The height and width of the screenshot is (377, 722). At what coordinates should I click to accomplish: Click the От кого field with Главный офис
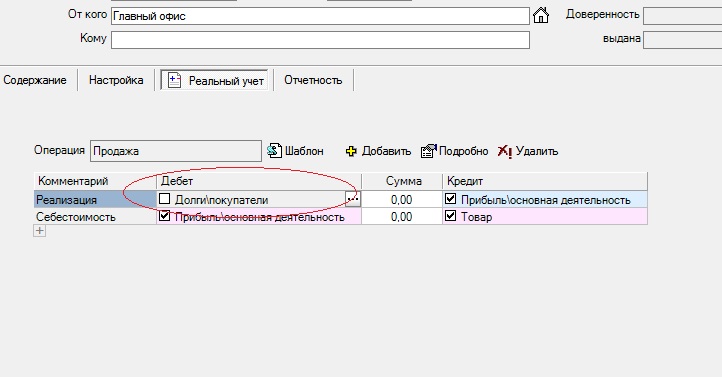pos(320,16)
